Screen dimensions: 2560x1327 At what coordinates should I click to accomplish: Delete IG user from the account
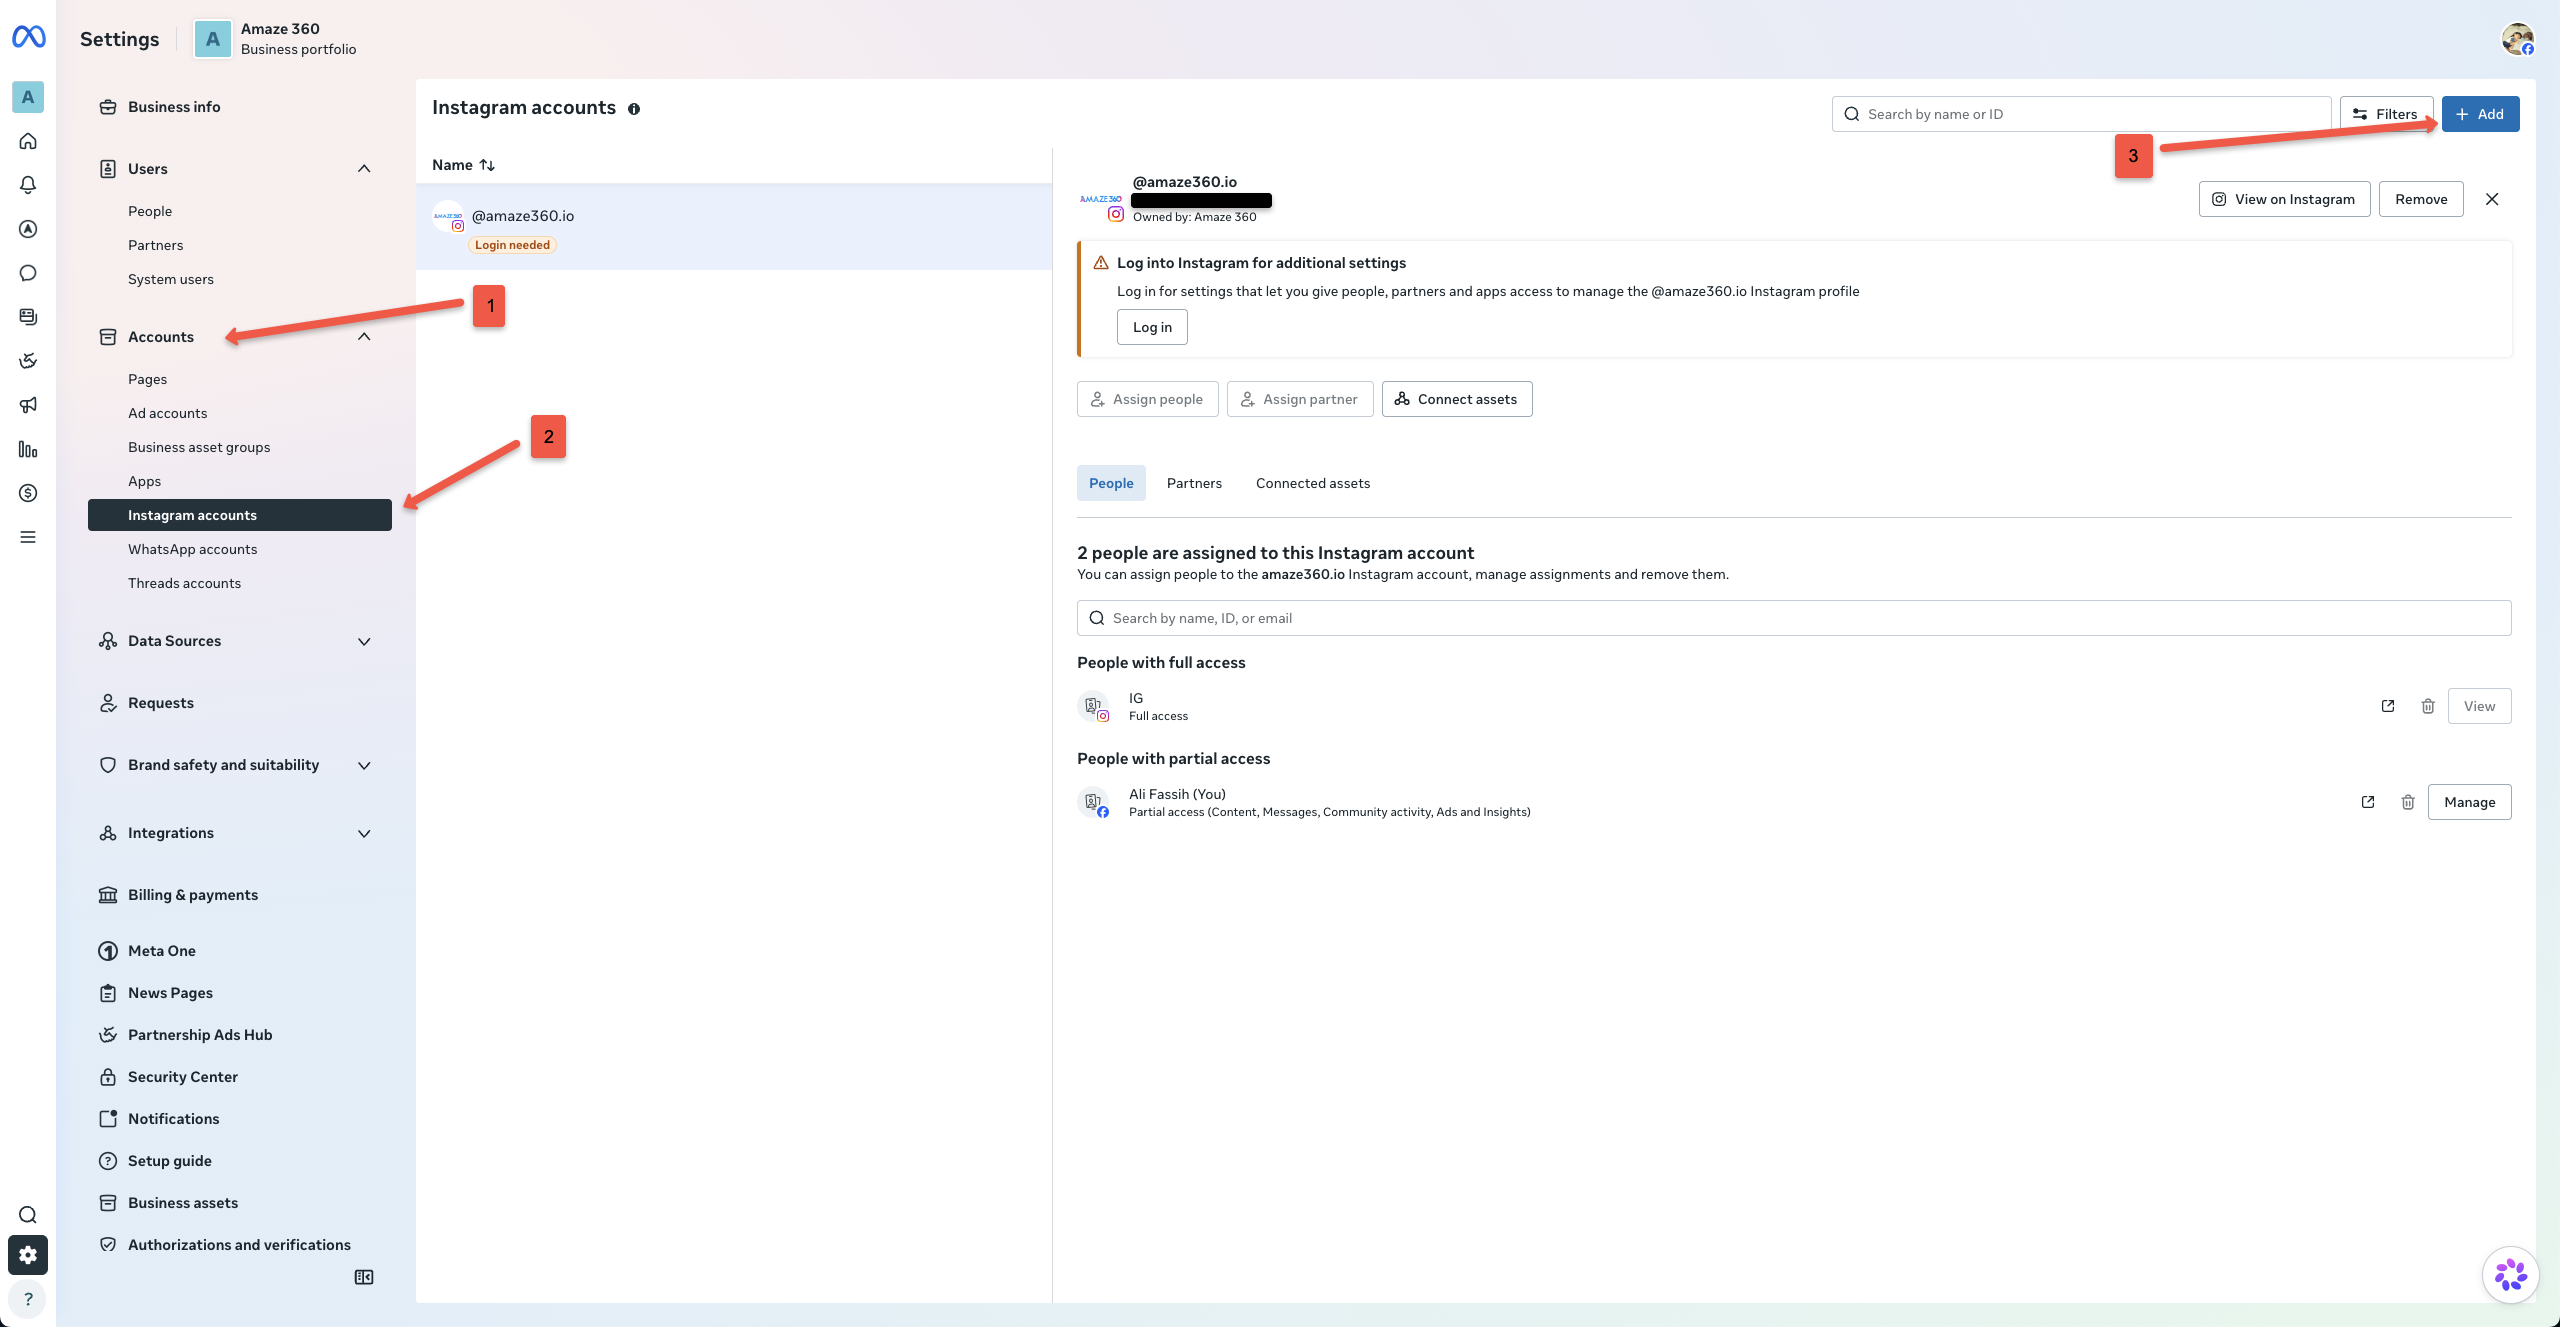2428,706
